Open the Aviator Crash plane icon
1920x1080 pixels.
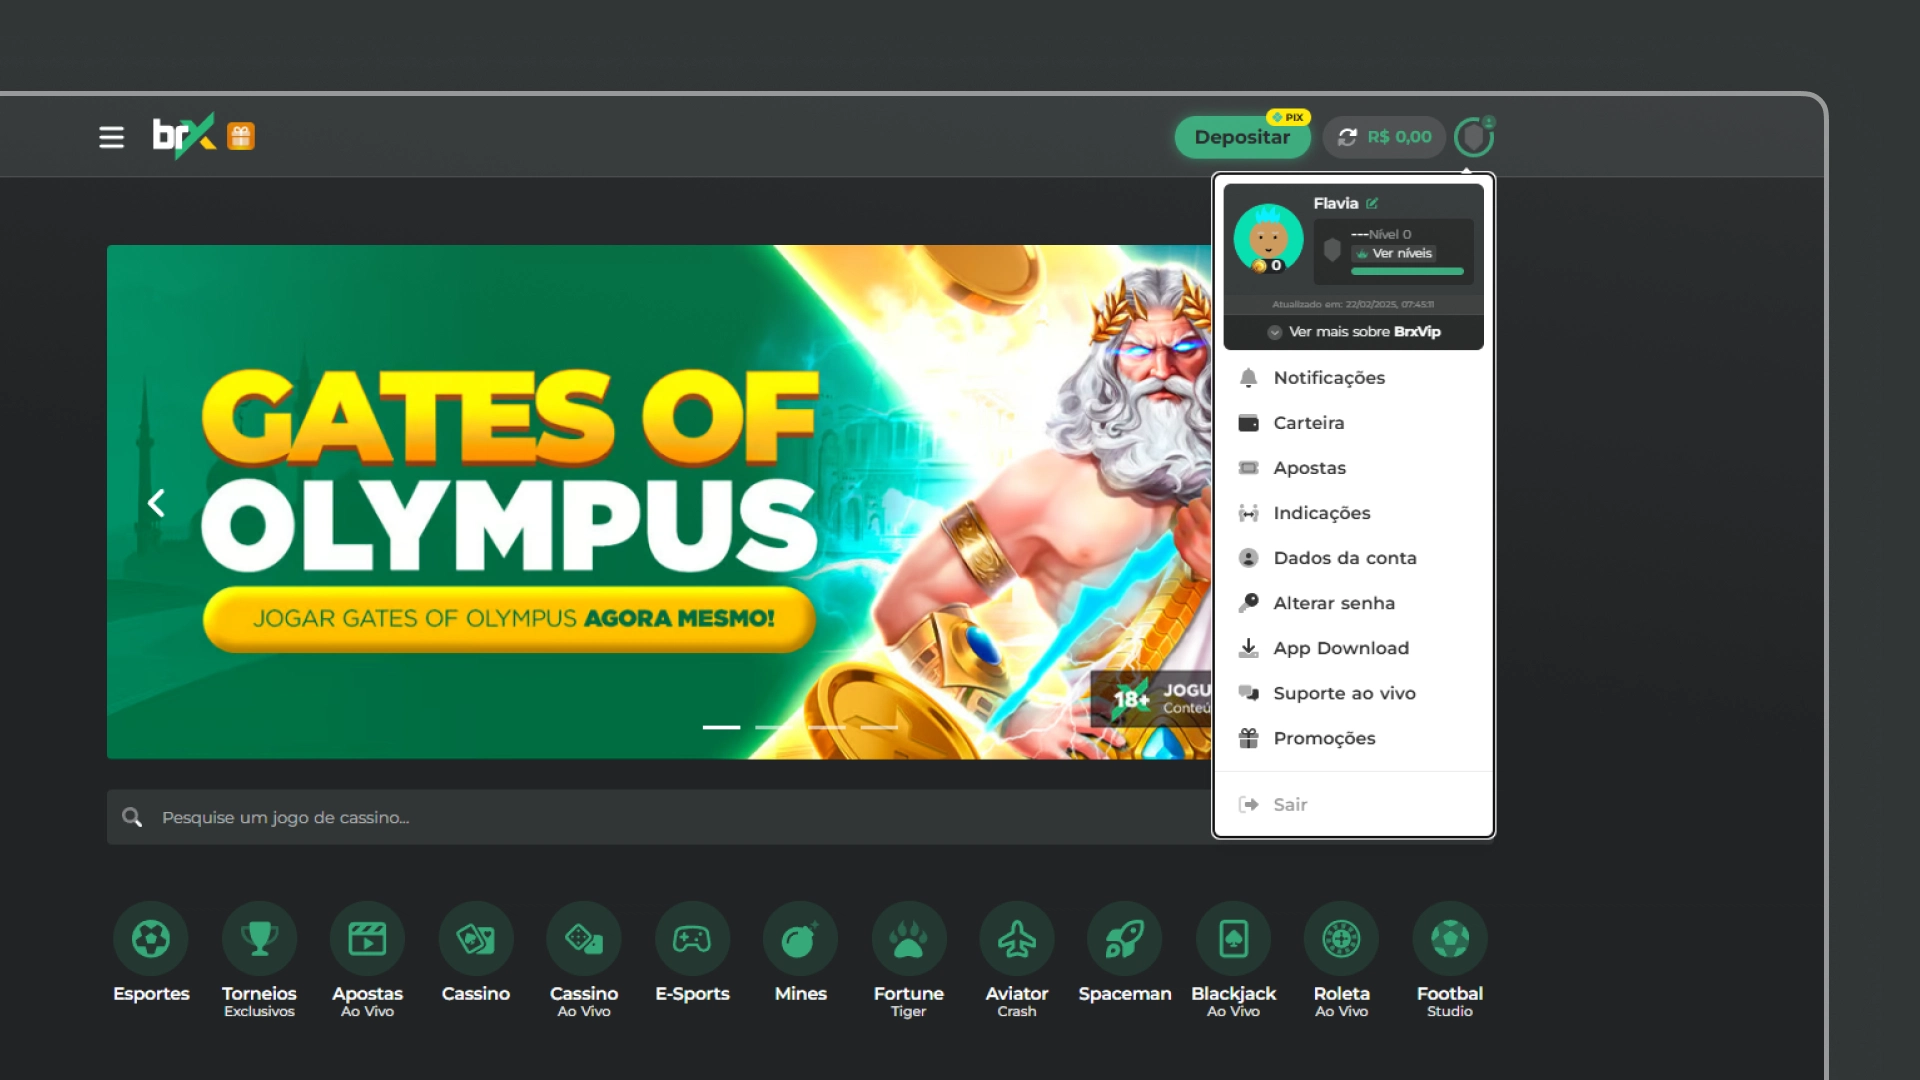[x=1016, y=939]
